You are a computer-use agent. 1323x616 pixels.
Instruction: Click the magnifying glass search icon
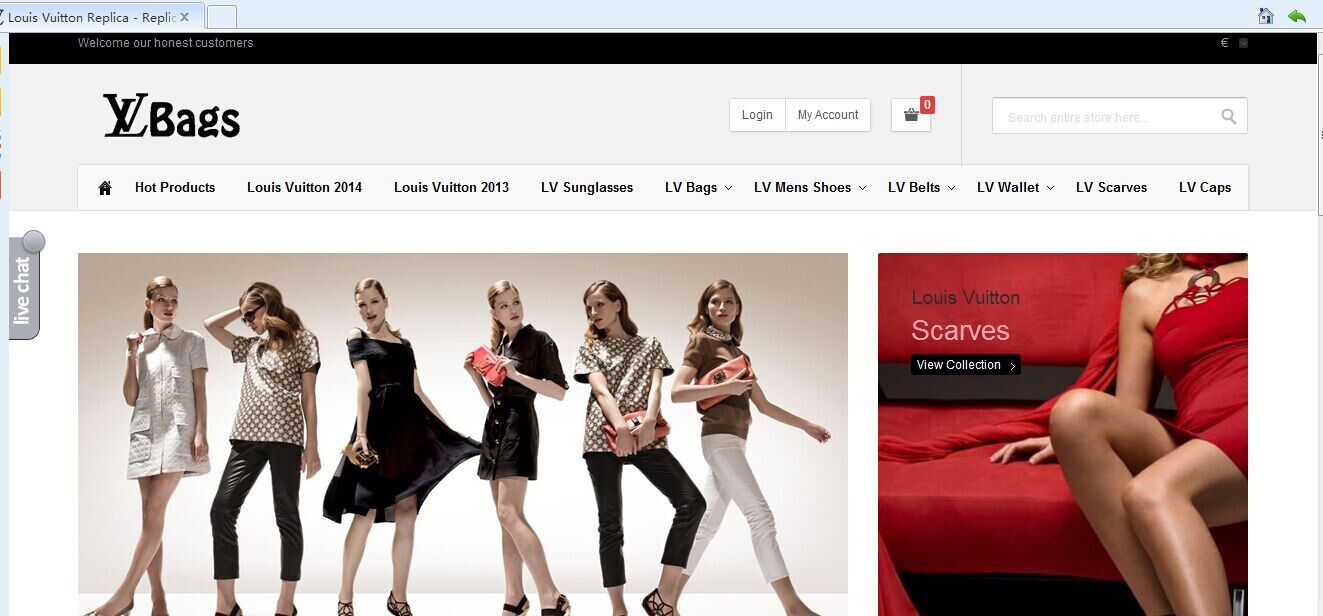[1229, 117]
